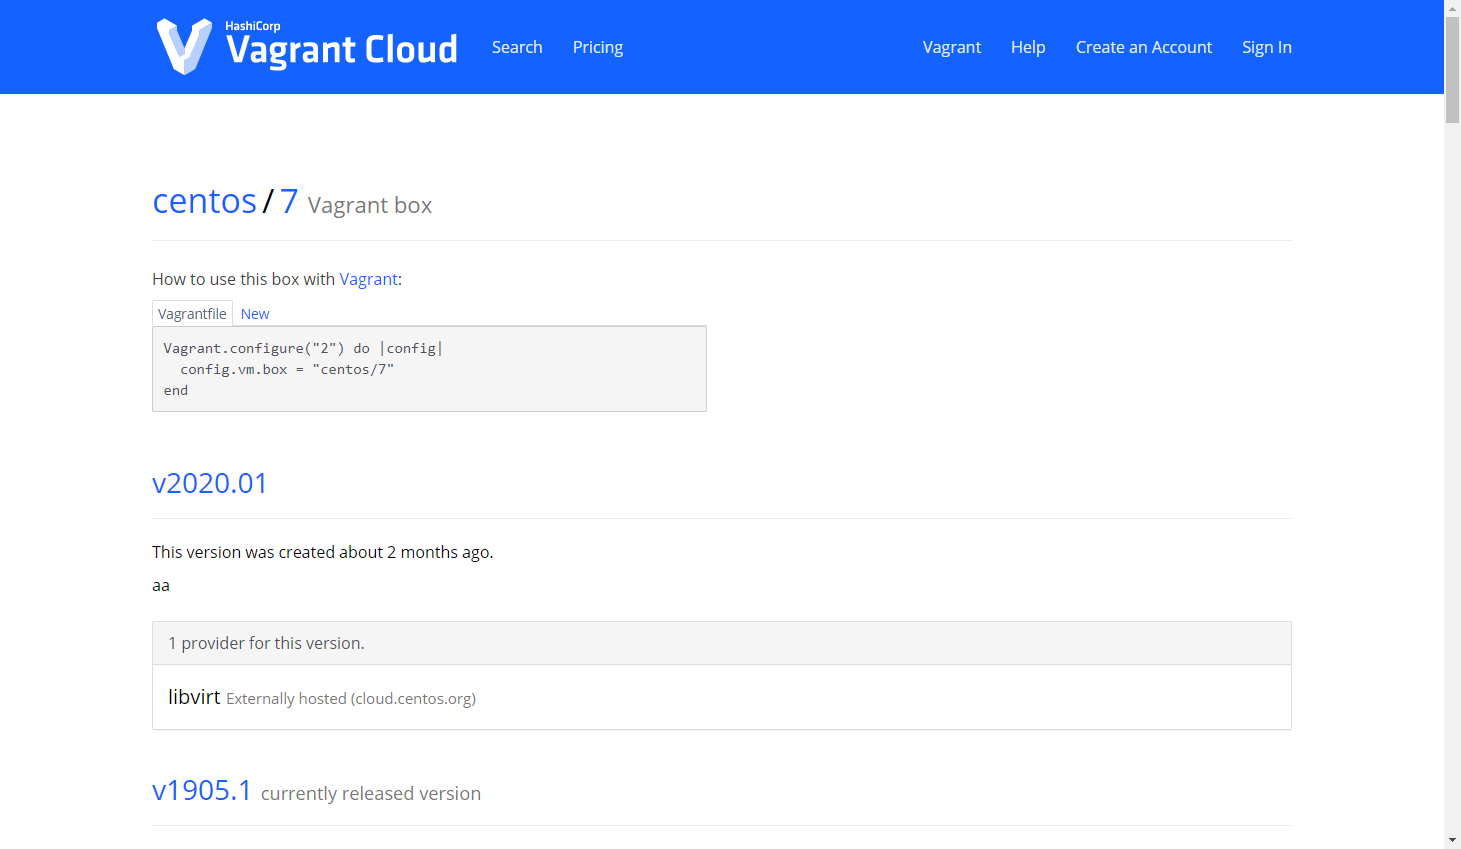The height and width of the screenshot is (849, 1461).
Task: Click the '1 provider for this version.' header
Action: pos(721,643)
